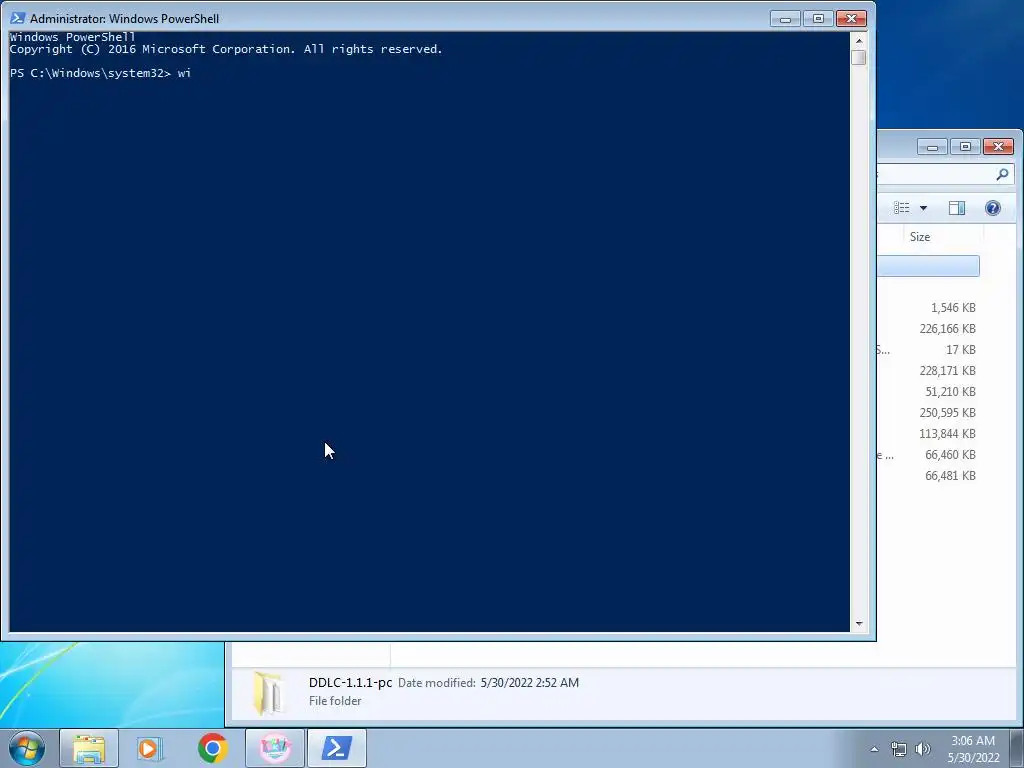Maximize the PowerShell window
Viewport: 1024px width, 768px height.
pyautogui.click(x=818, y=19)
